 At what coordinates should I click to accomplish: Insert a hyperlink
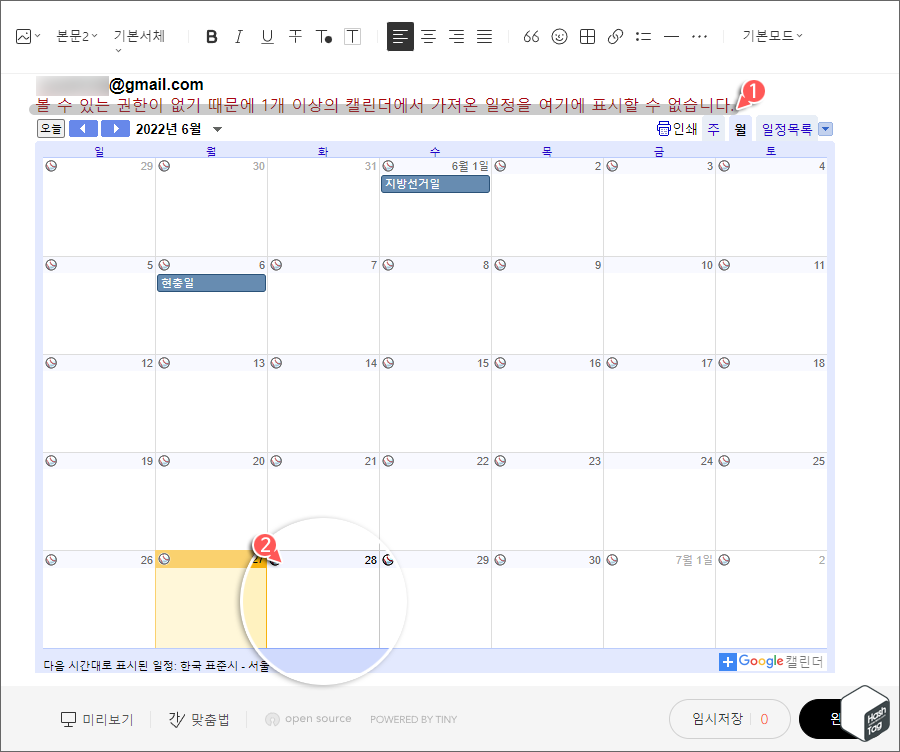(x=615, y=36)
